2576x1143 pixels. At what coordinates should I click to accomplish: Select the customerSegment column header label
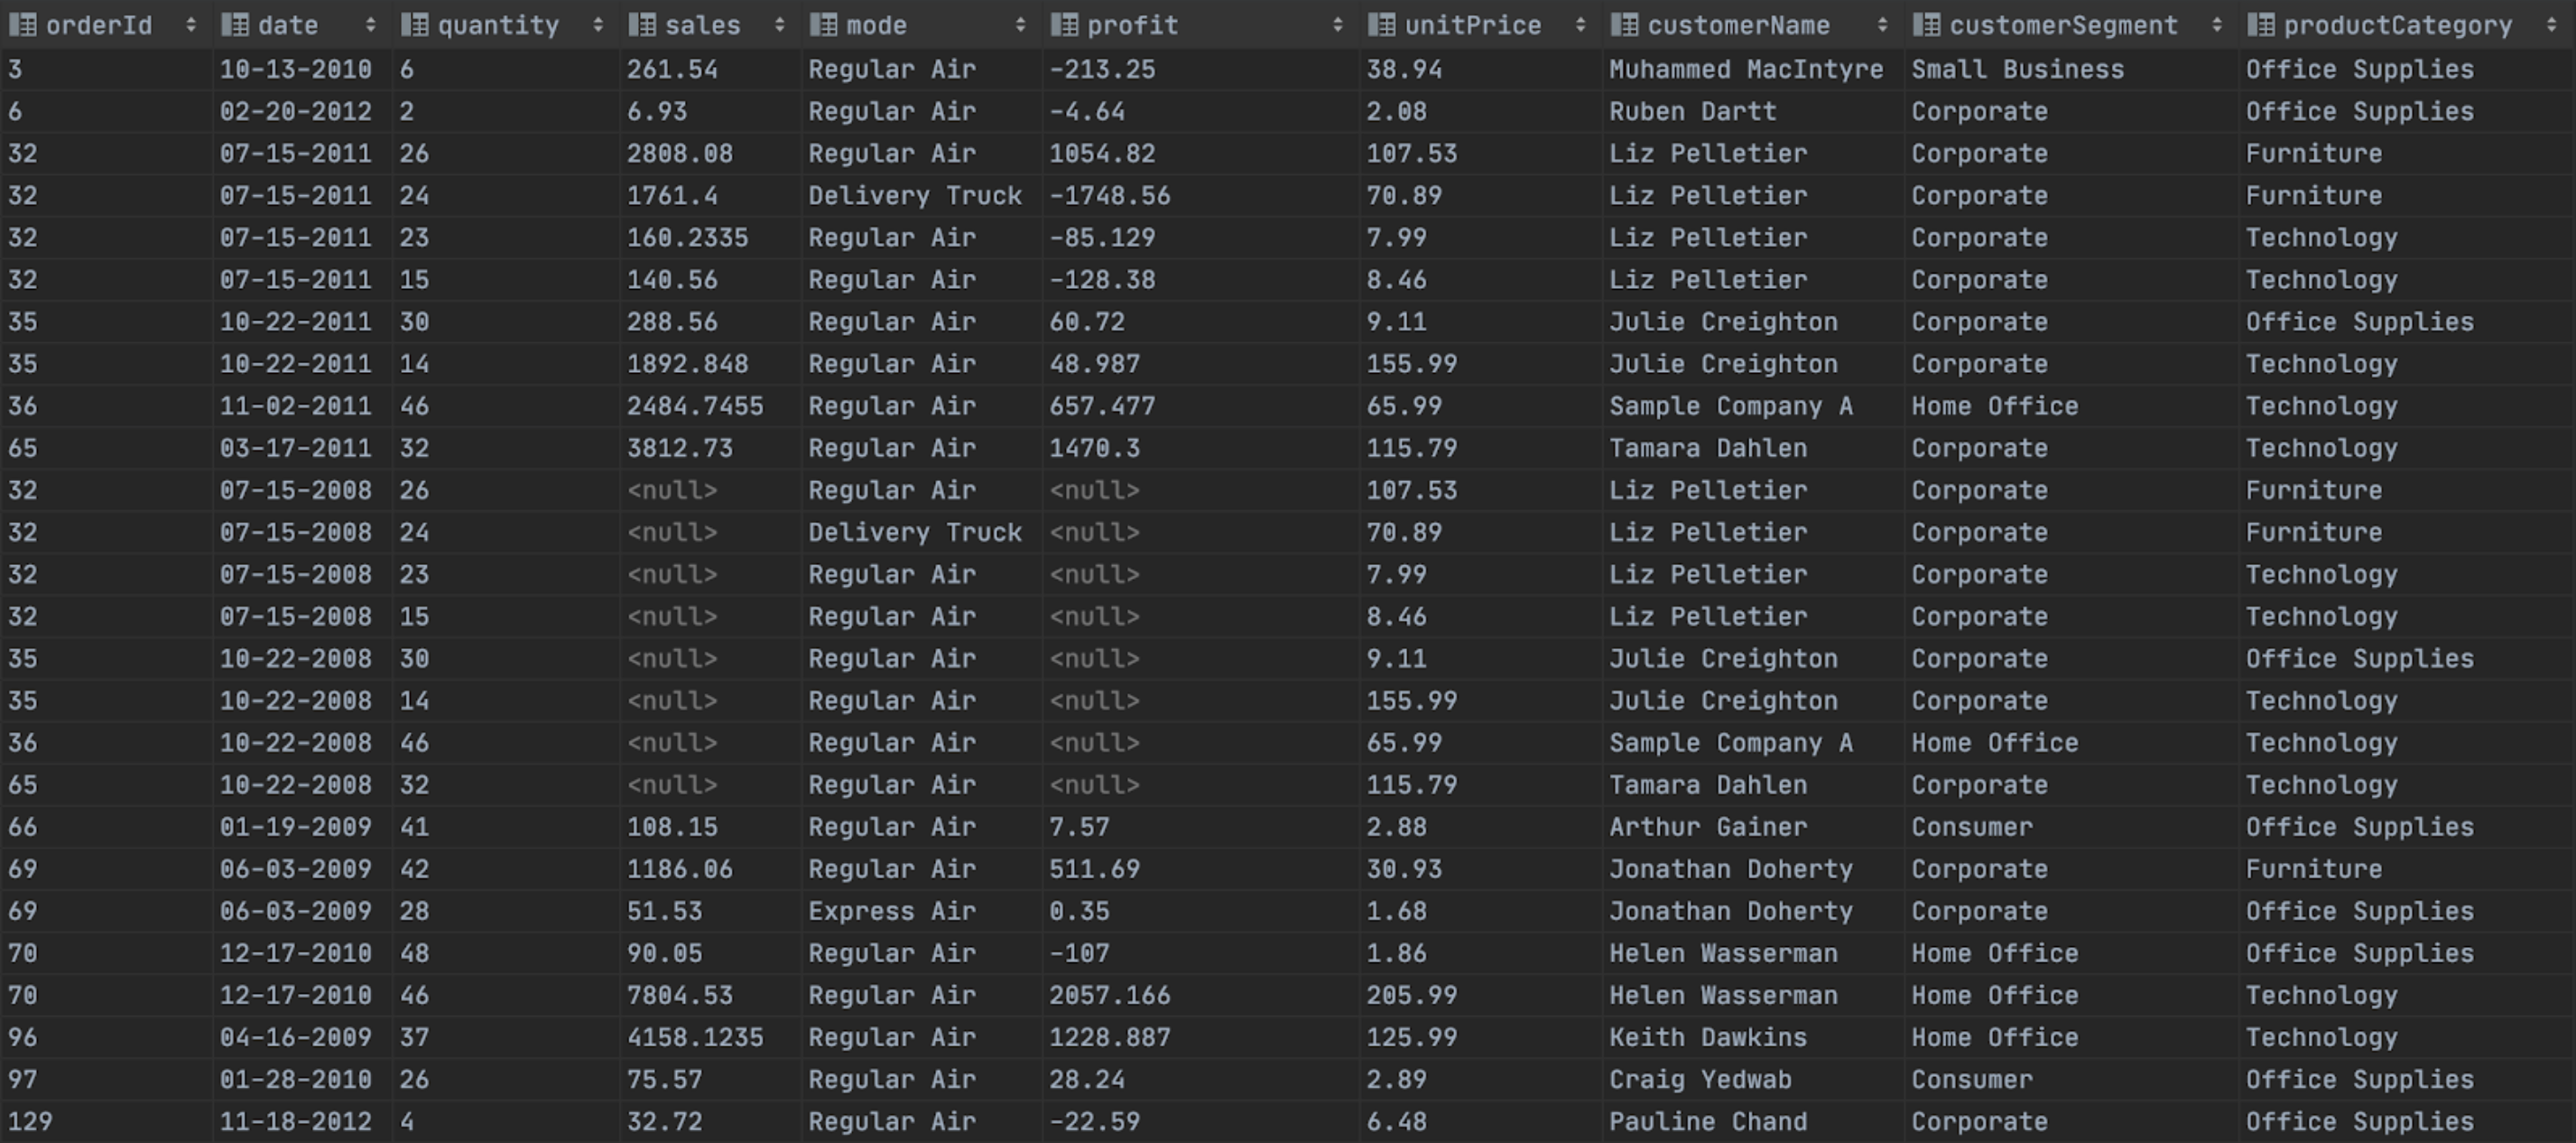pyautogui.click(x=2063, y=25)
